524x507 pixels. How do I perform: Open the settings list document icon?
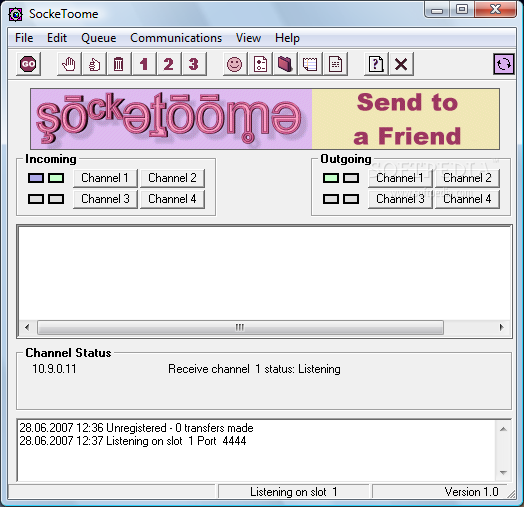[x=260, y=64]
